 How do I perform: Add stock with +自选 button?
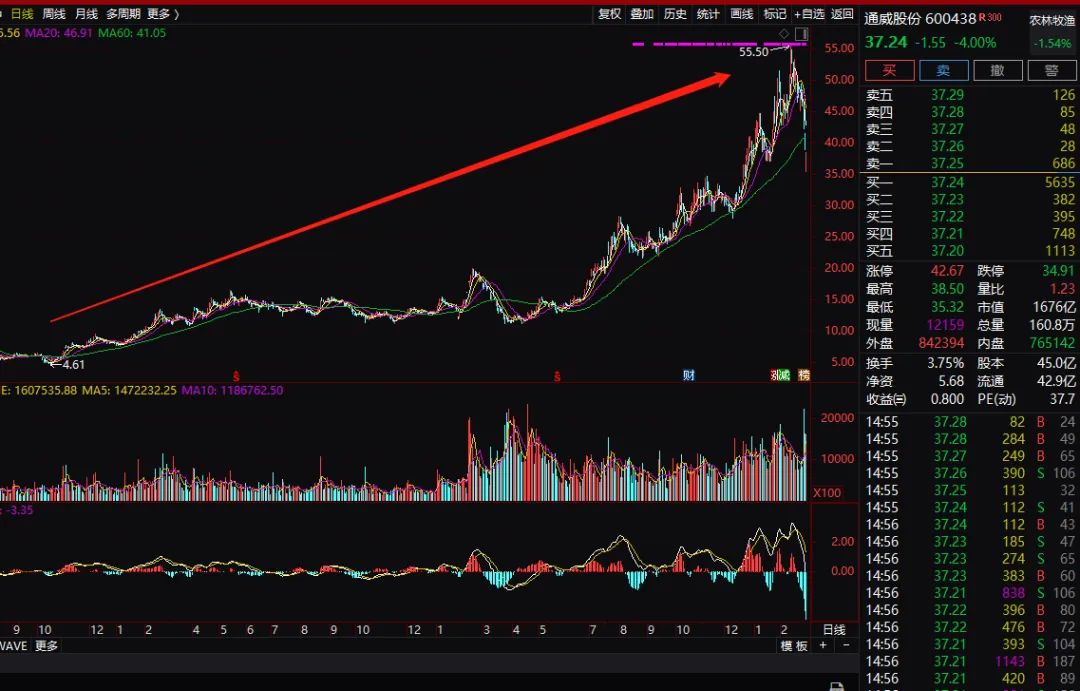(x=809, y=14)
